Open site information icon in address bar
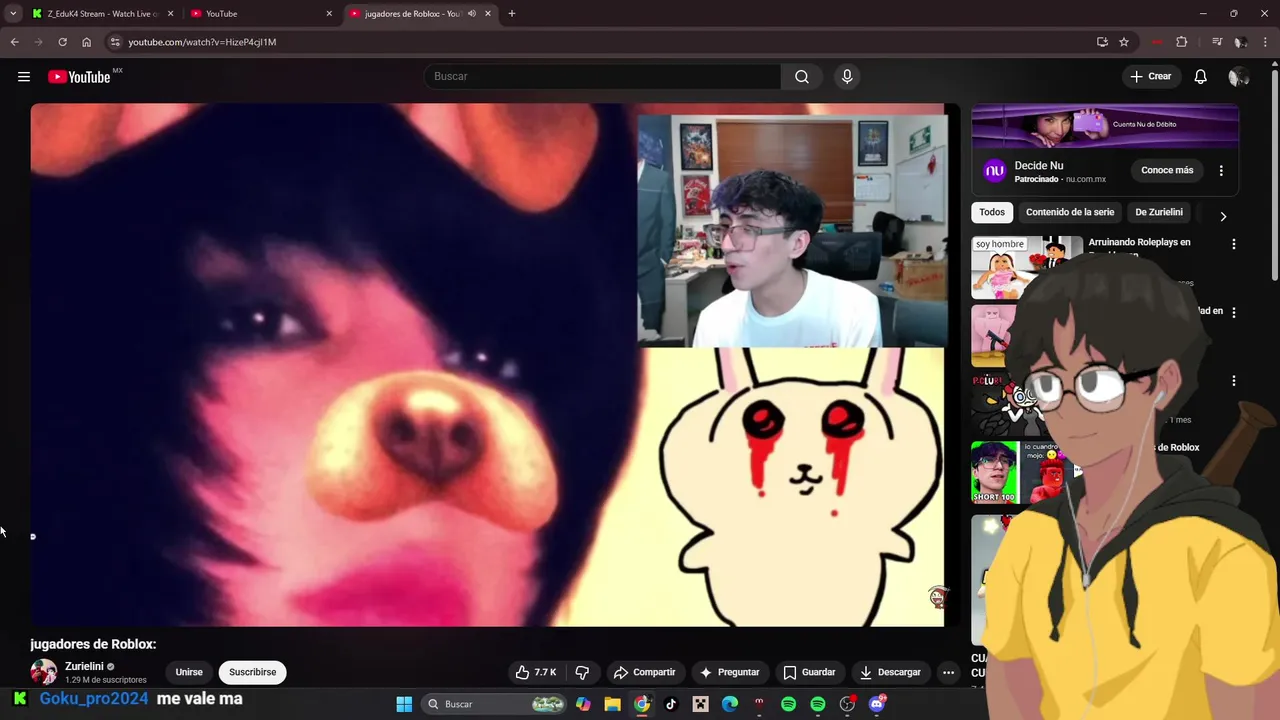The image size is (1280, 720). (x=115, y=42)
